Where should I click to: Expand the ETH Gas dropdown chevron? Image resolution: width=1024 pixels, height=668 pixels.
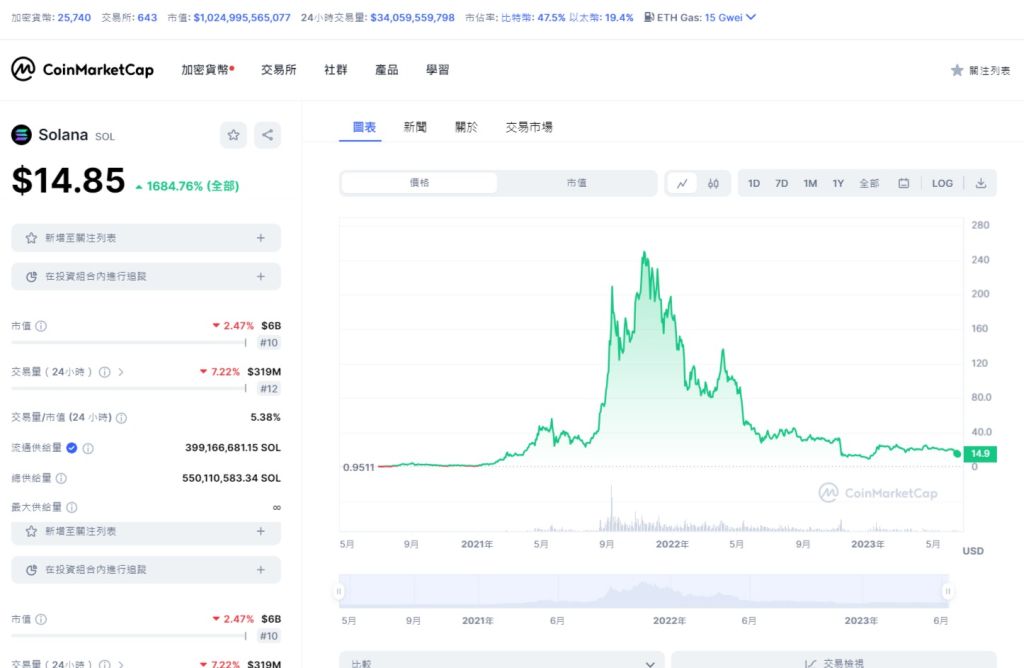pos(751,17)
